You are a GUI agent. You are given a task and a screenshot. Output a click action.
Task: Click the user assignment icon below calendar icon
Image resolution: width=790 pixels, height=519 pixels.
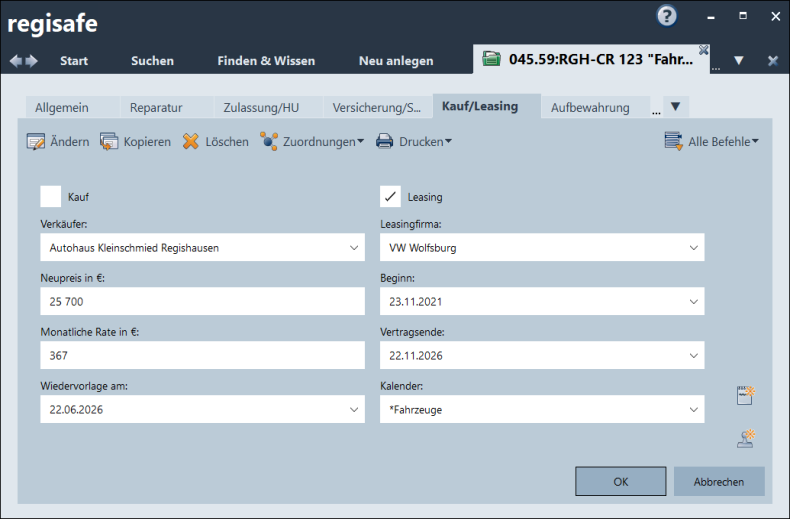744,437
